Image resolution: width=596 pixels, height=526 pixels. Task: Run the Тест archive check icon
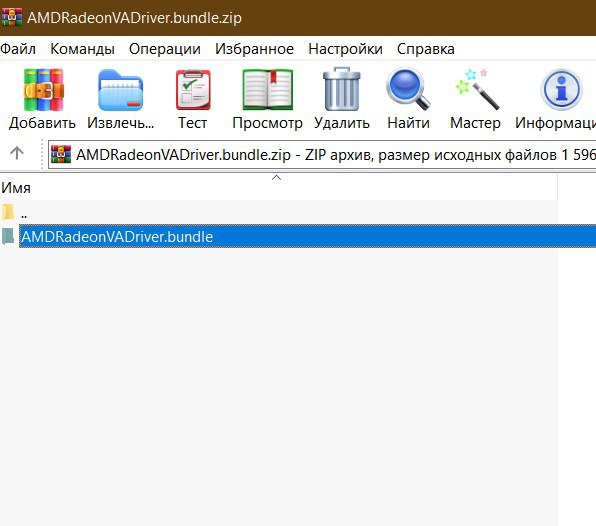[x=193, y=90]
